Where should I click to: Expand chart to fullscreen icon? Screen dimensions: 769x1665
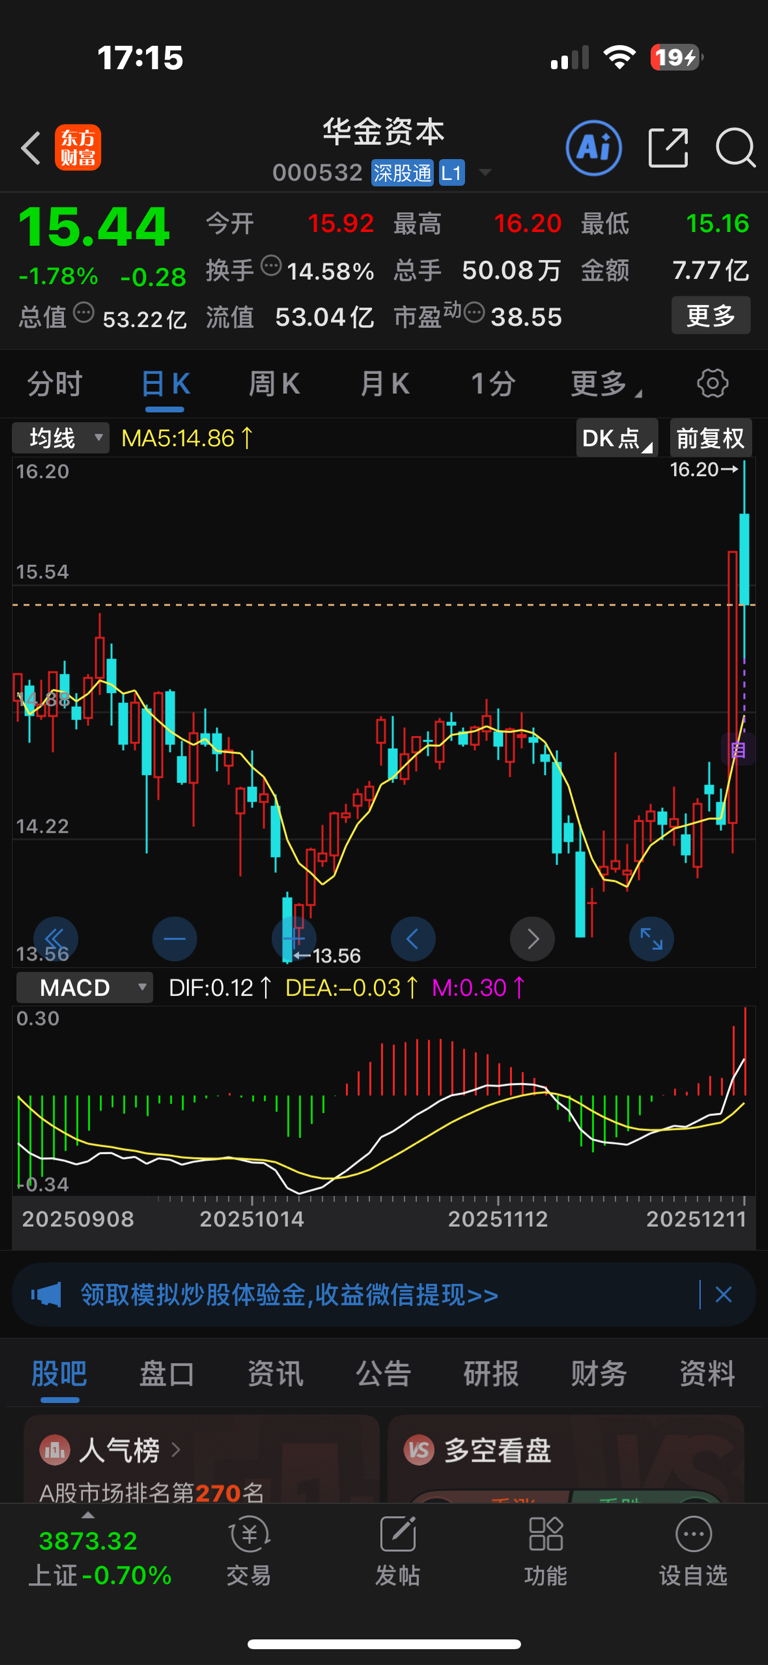tap(651, 938)
